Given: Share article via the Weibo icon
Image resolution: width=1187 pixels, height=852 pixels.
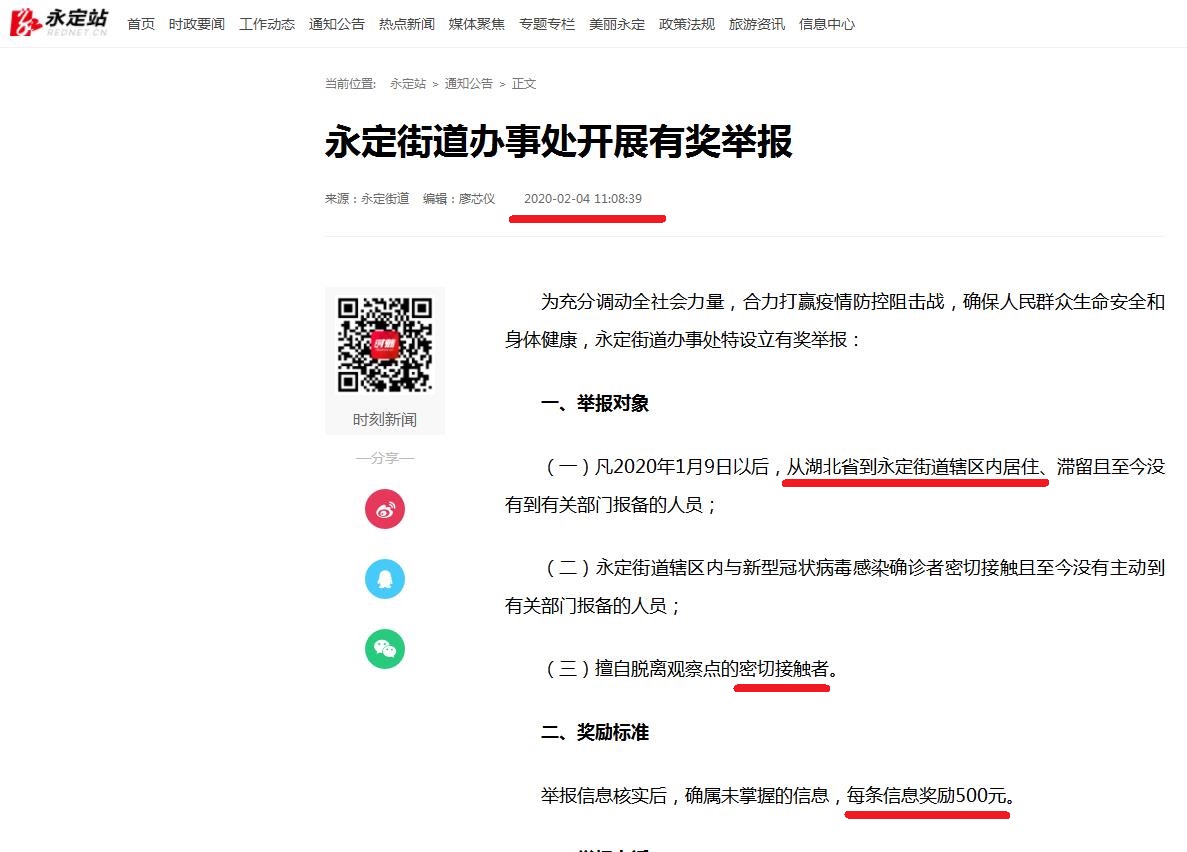Looking at the screenshot, I should coord(385,509).
